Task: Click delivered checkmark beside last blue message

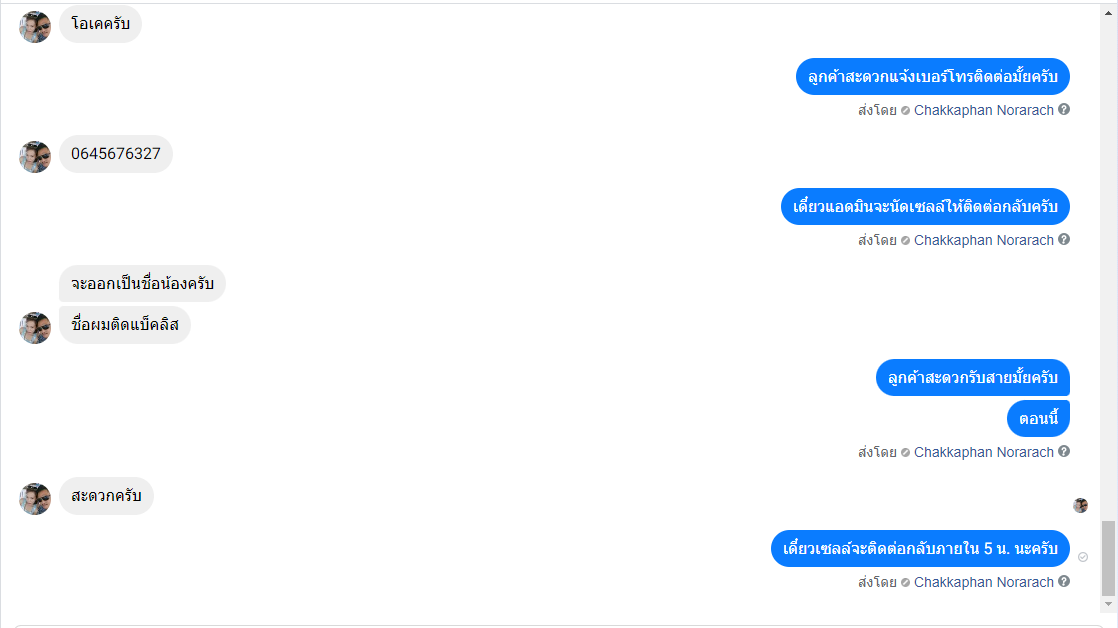Action: tap(1082, 557)
